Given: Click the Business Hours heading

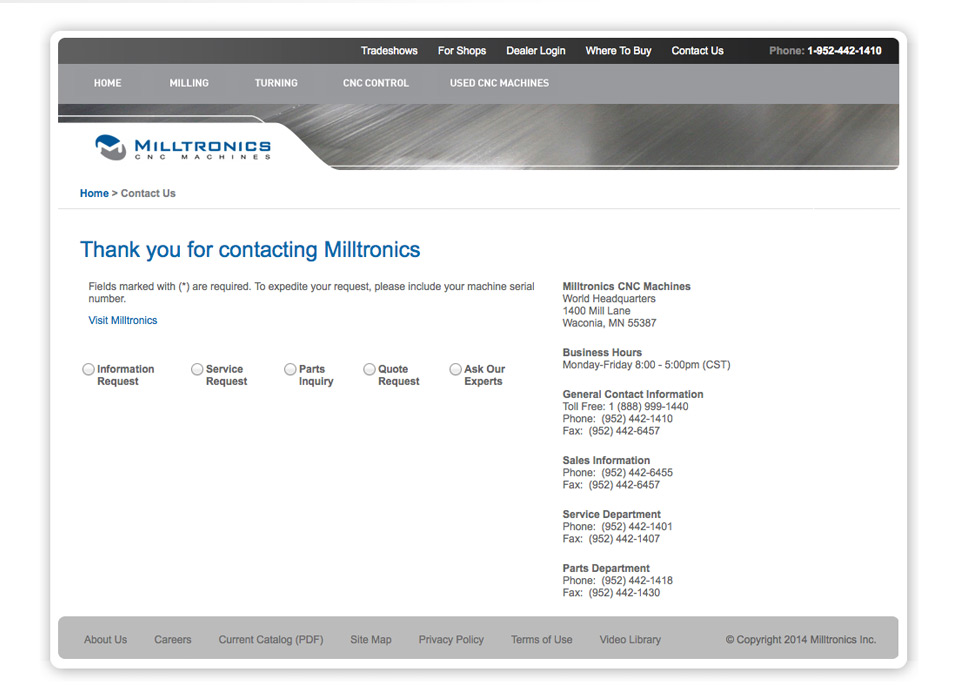Looking at the screenshot, I should 602,353.
